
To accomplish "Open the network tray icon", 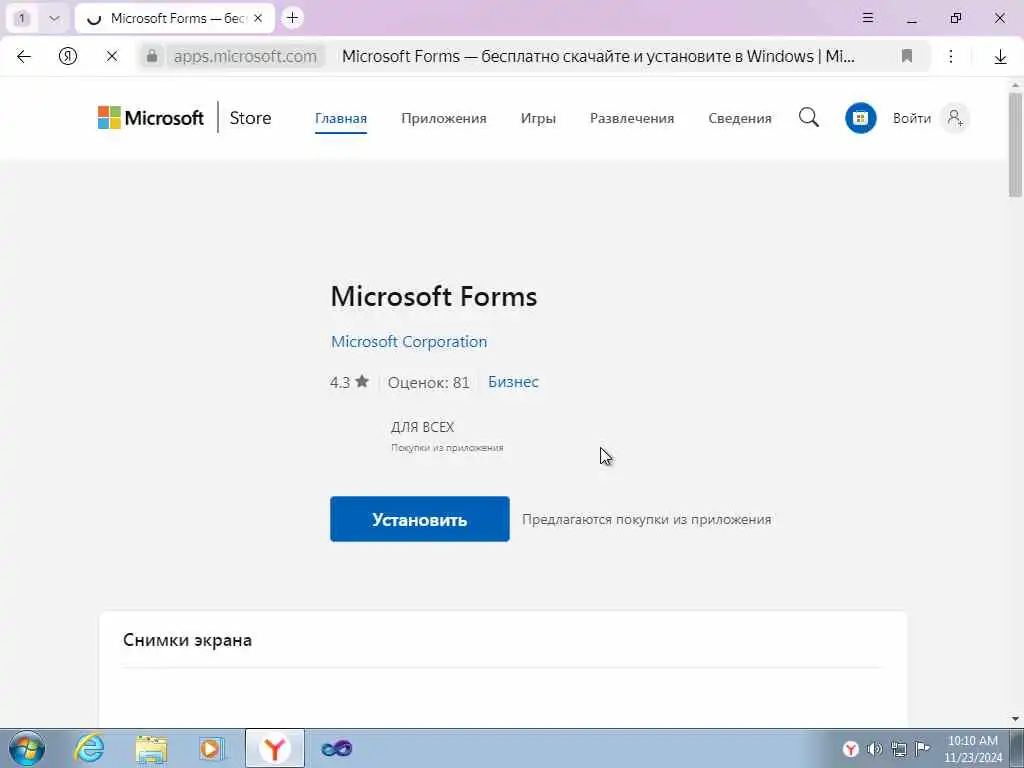I will [x=899, y=749].
